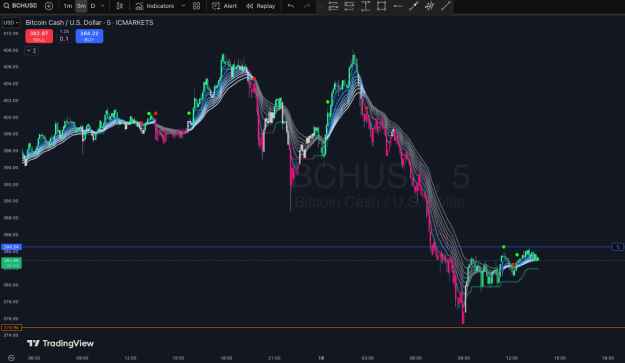Edit the 0.1 order quantity field

[64, 39]
